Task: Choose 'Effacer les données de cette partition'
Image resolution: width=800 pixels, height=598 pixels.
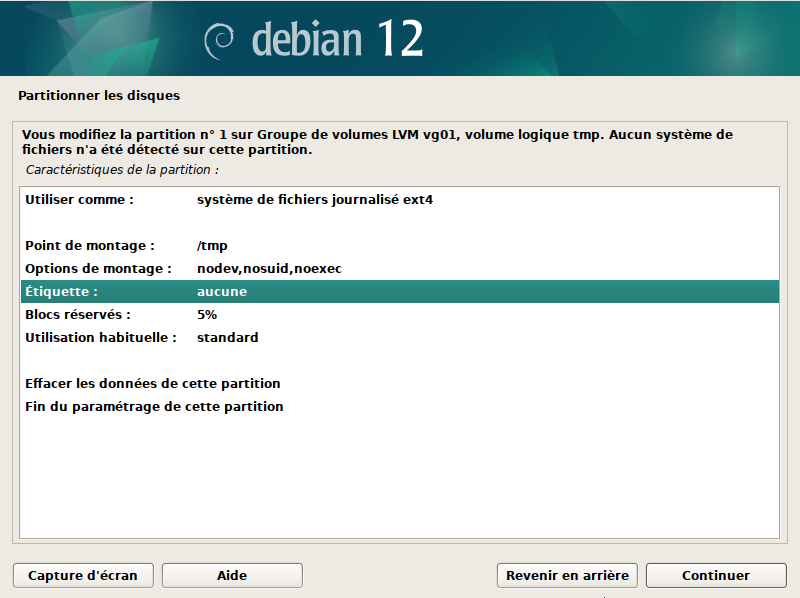Action: coord(399,383)
